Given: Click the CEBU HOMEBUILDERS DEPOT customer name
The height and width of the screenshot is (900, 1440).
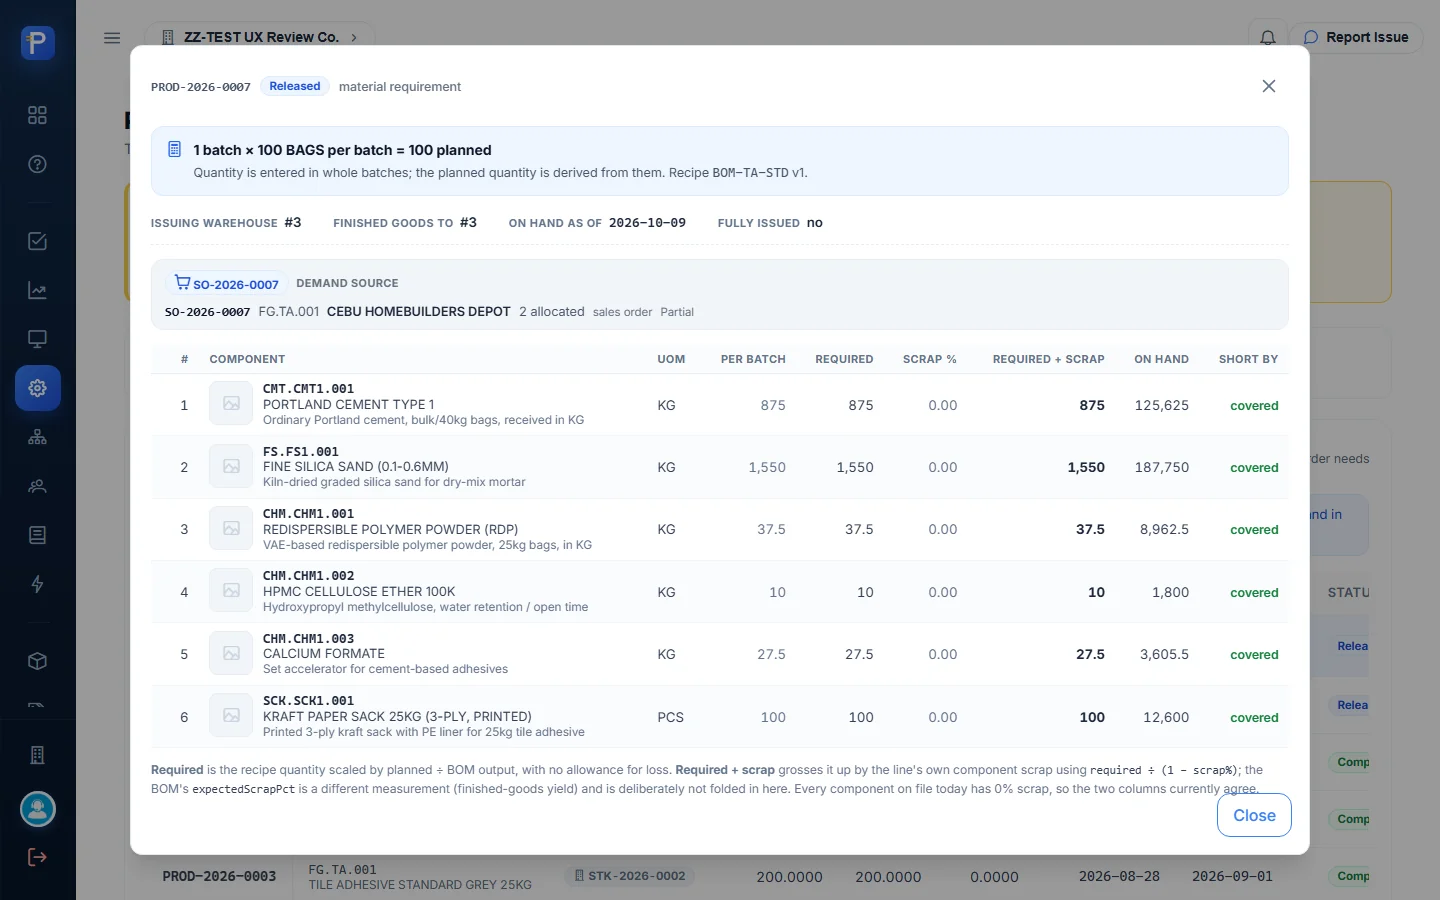Looking at the screenshot, I should point(419,312).
